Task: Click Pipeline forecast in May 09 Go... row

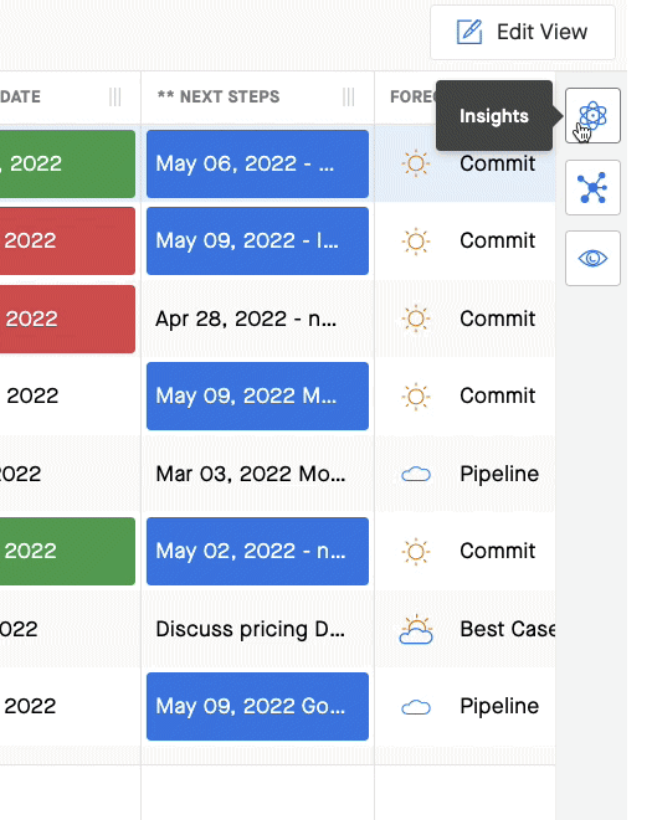Action: (499, 706)
